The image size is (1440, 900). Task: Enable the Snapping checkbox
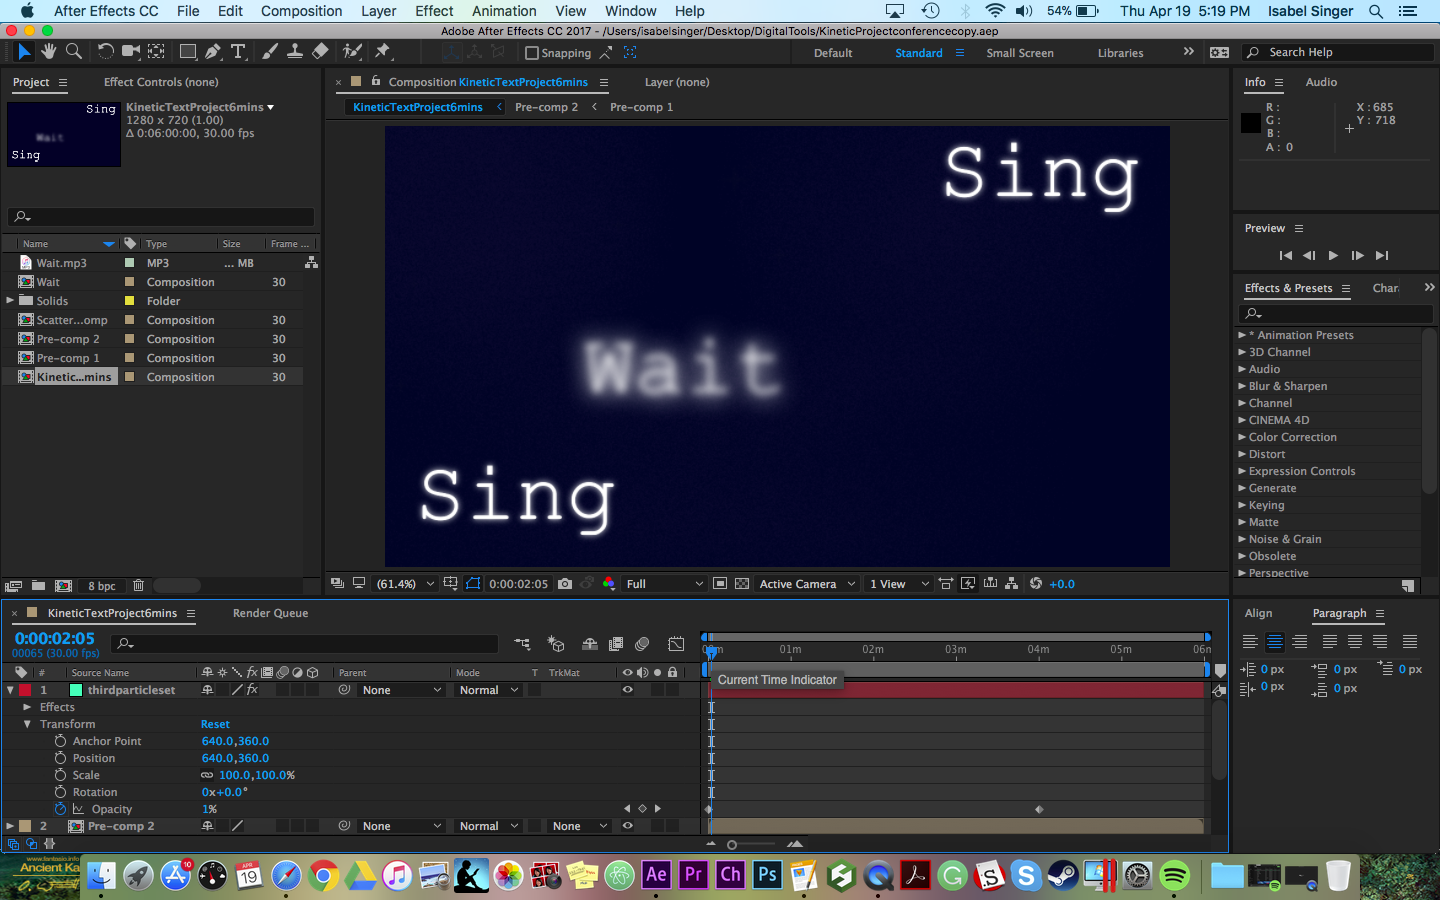pyautogui.click(x=531, y=53)
